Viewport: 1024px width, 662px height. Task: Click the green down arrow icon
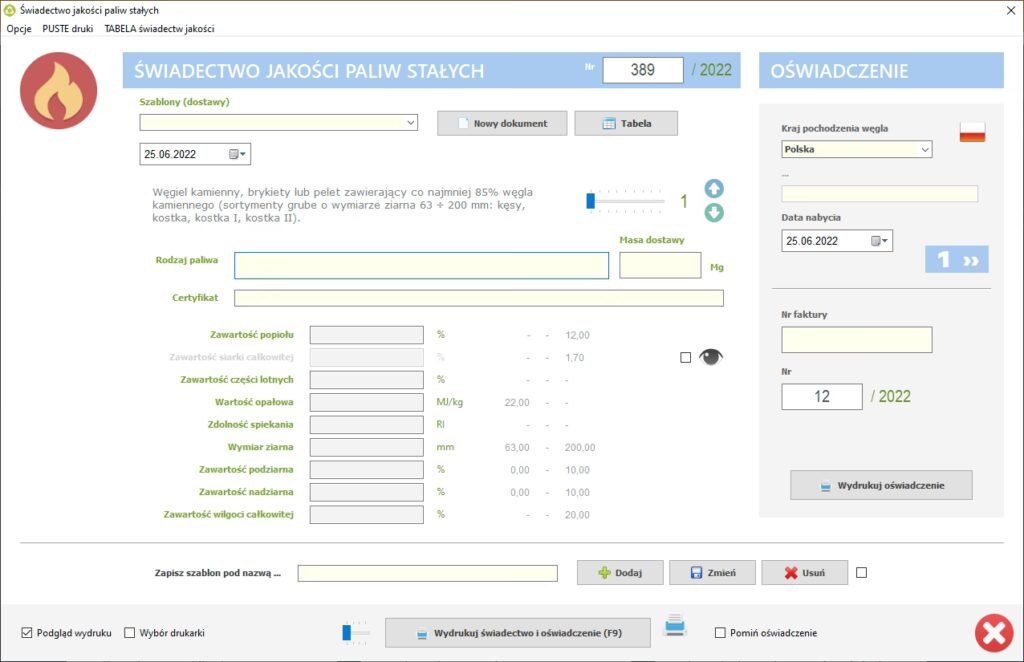point(714,212)
